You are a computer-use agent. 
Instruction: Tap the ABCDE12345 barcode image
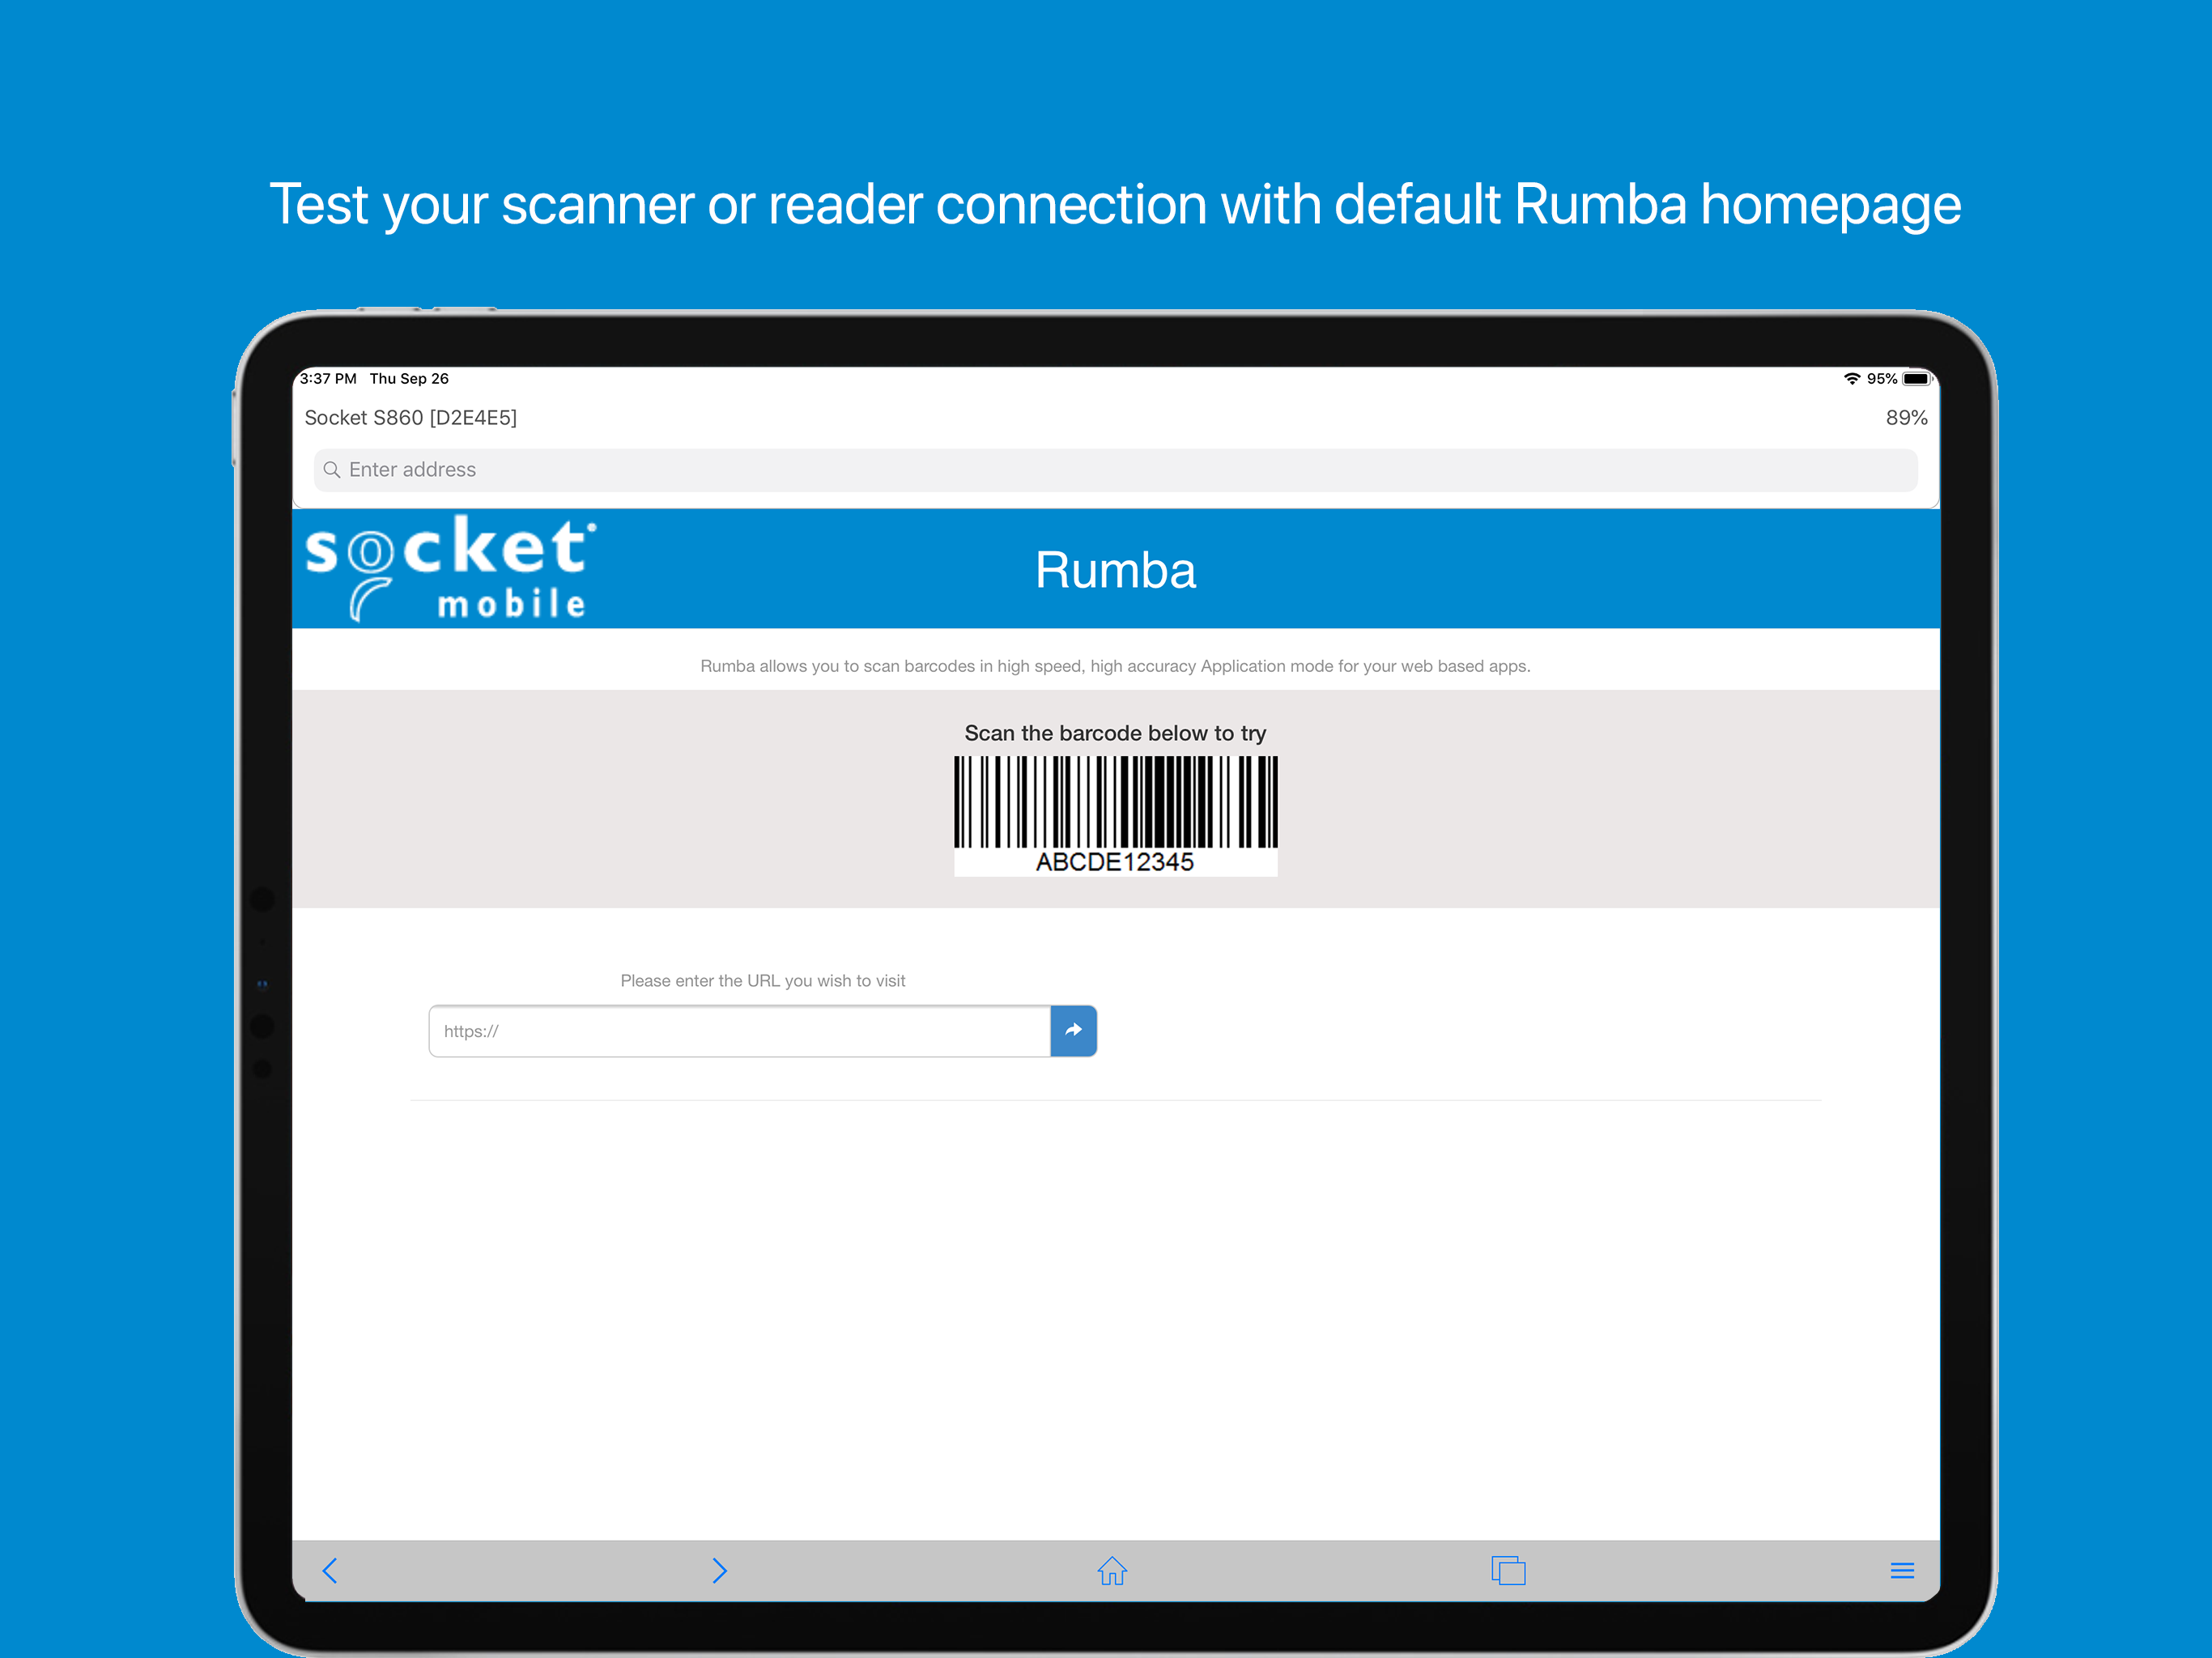(x=1115, y=815)
